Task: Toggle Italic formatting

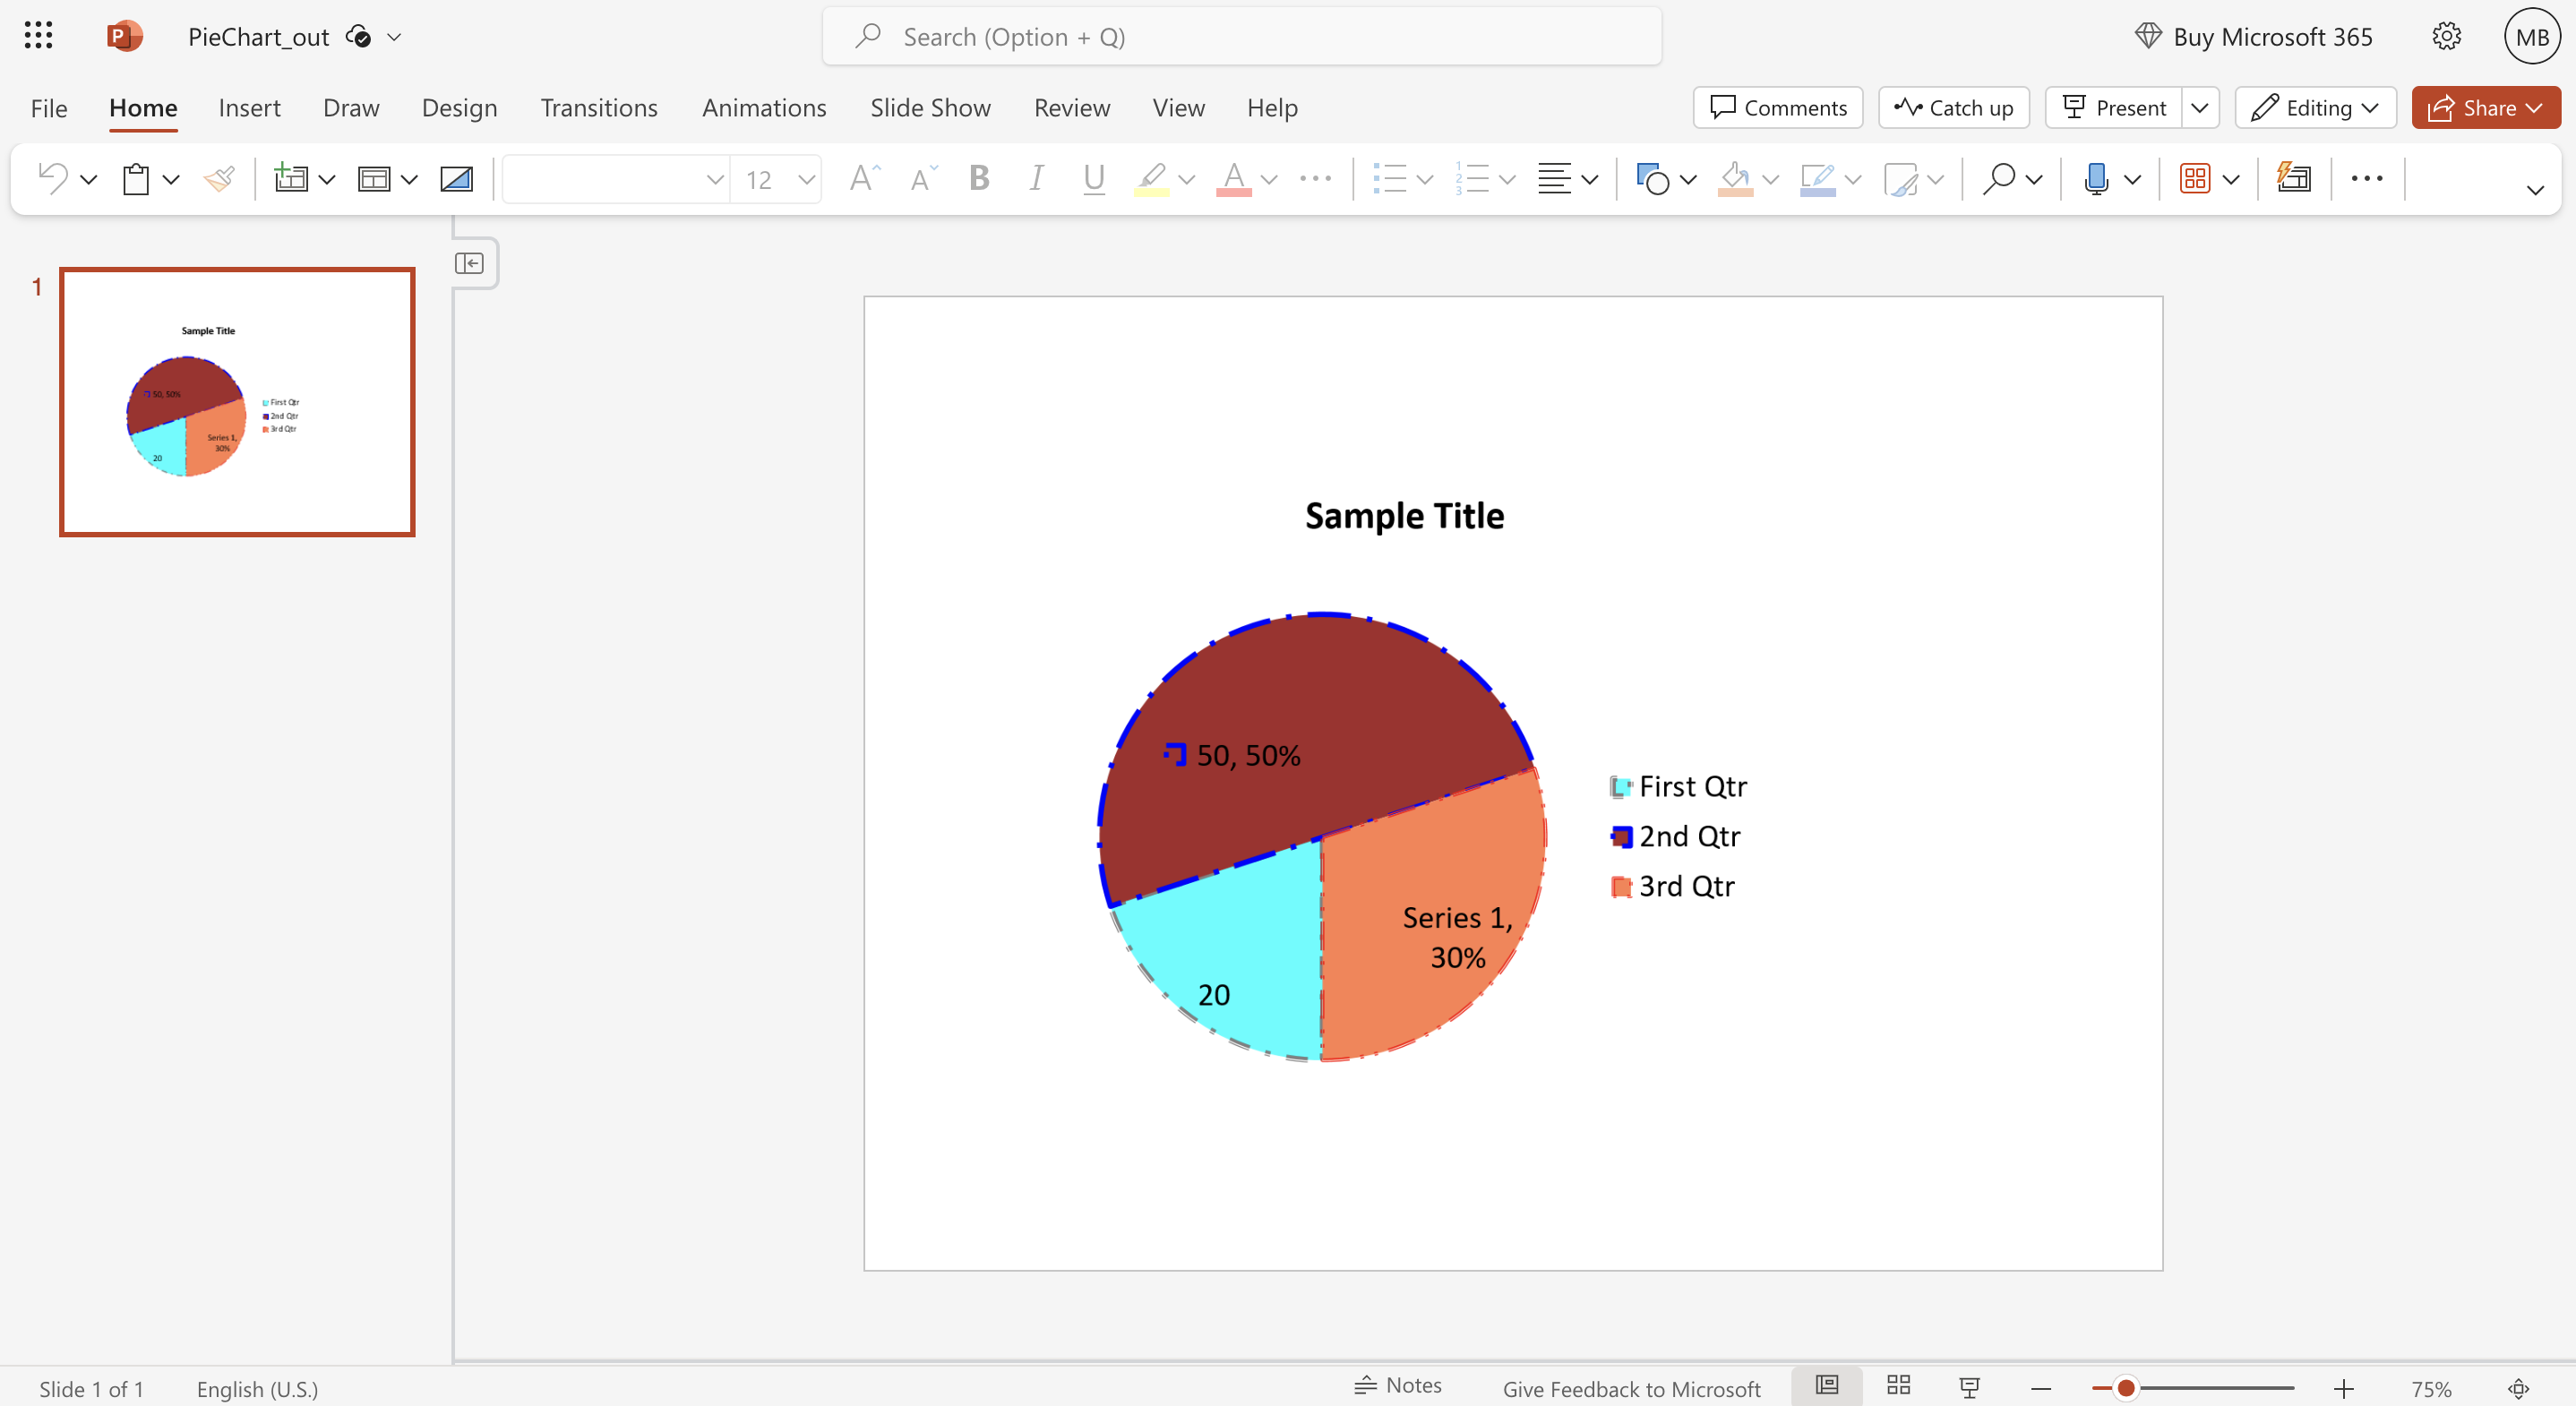Action: [x=1036, y=179]
